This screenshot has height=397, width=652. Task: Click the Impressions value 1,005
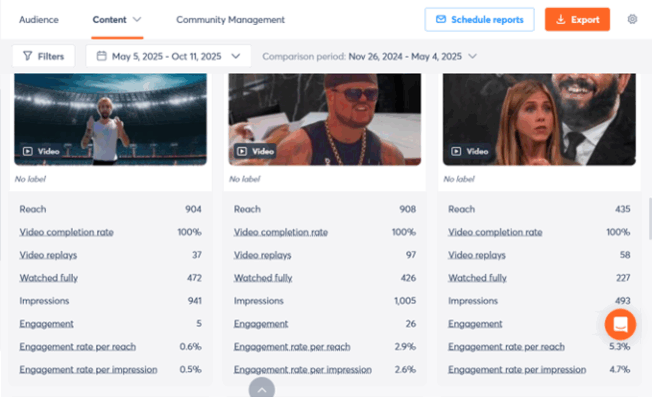[405, 301]
